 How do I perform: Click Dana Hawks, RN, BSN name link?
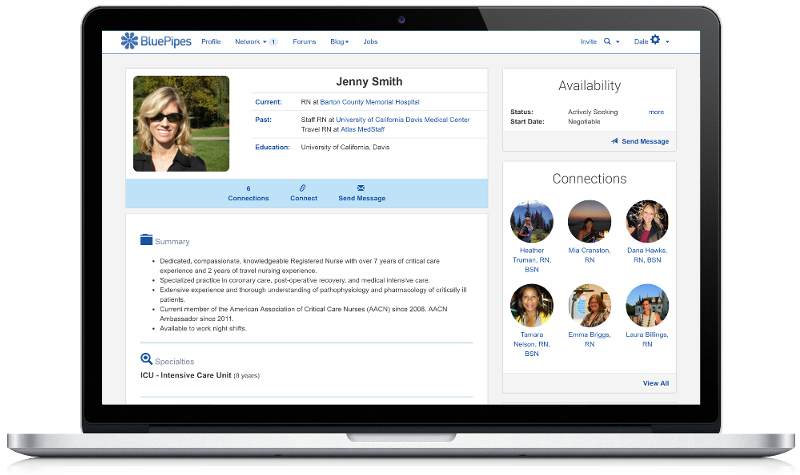pos(647,255)
